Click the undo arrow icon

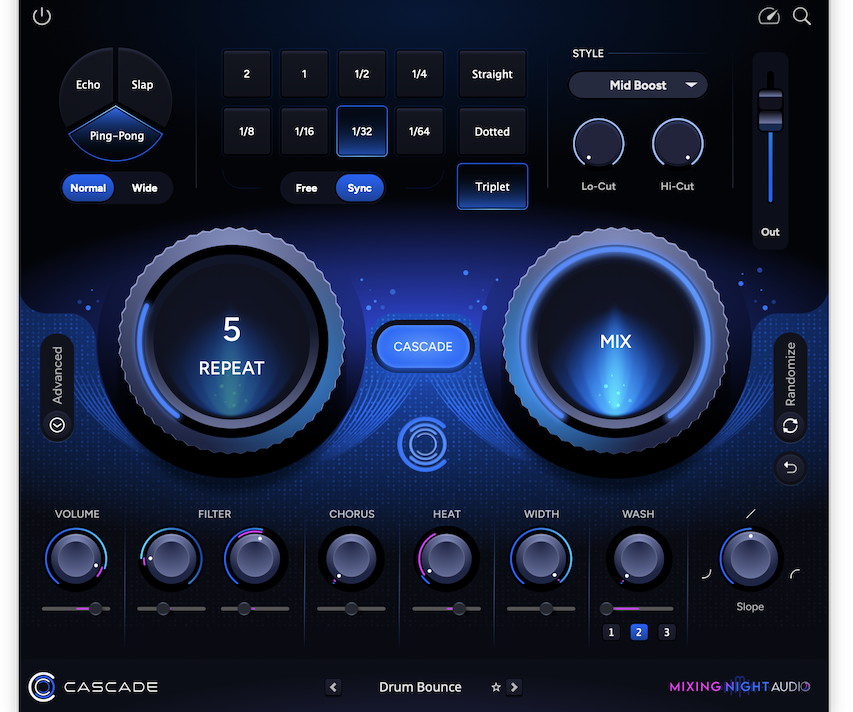[x=790, y=467]
